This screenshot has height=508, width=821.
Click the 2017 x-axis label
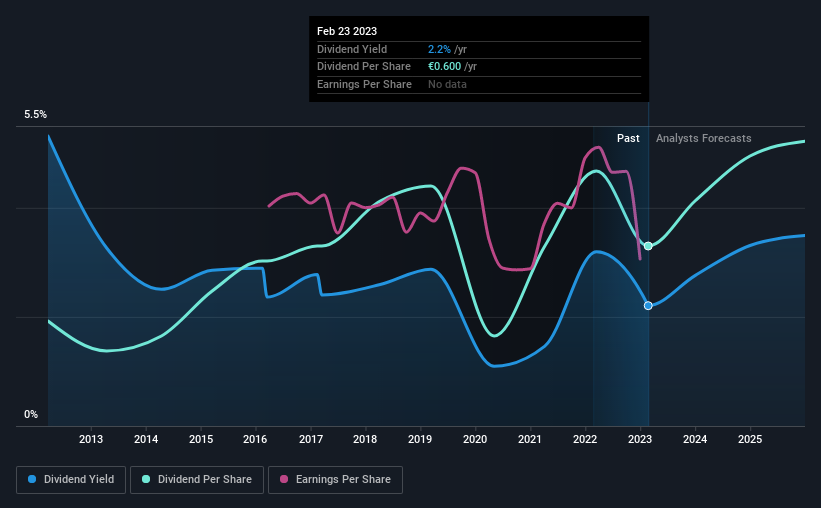(x=311, y=439)
